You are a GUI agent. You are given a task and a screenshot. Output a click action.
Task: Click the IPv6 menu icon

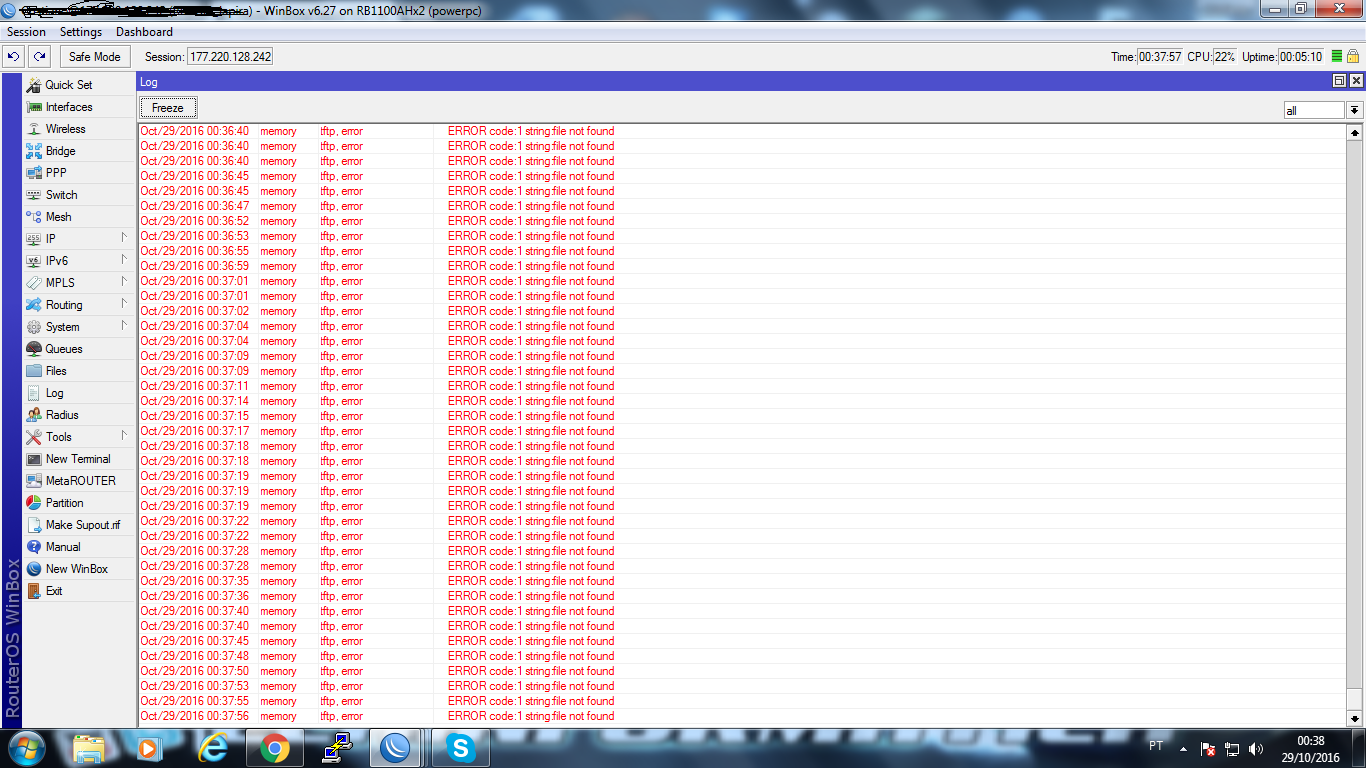pyautogui.click(x=34, y=261)
